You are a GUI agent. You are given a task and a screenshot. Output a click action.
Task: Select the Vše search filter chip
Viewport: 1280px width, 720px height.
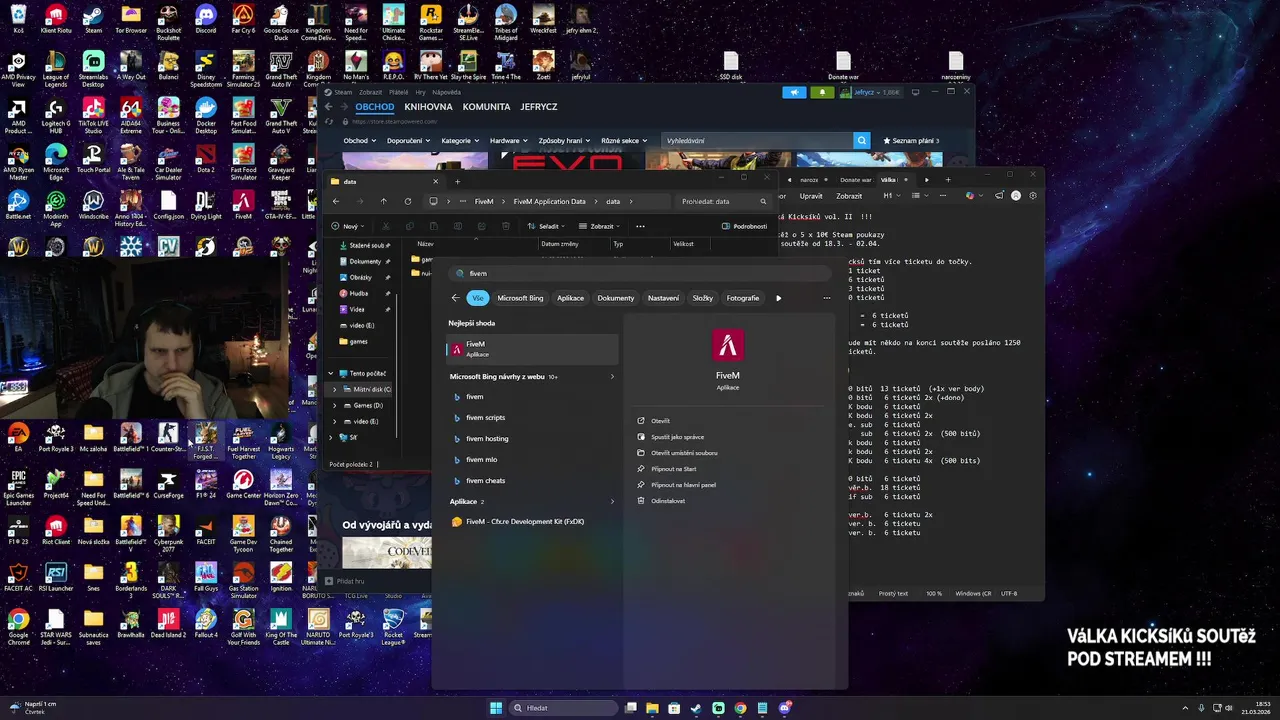[478, 298]
